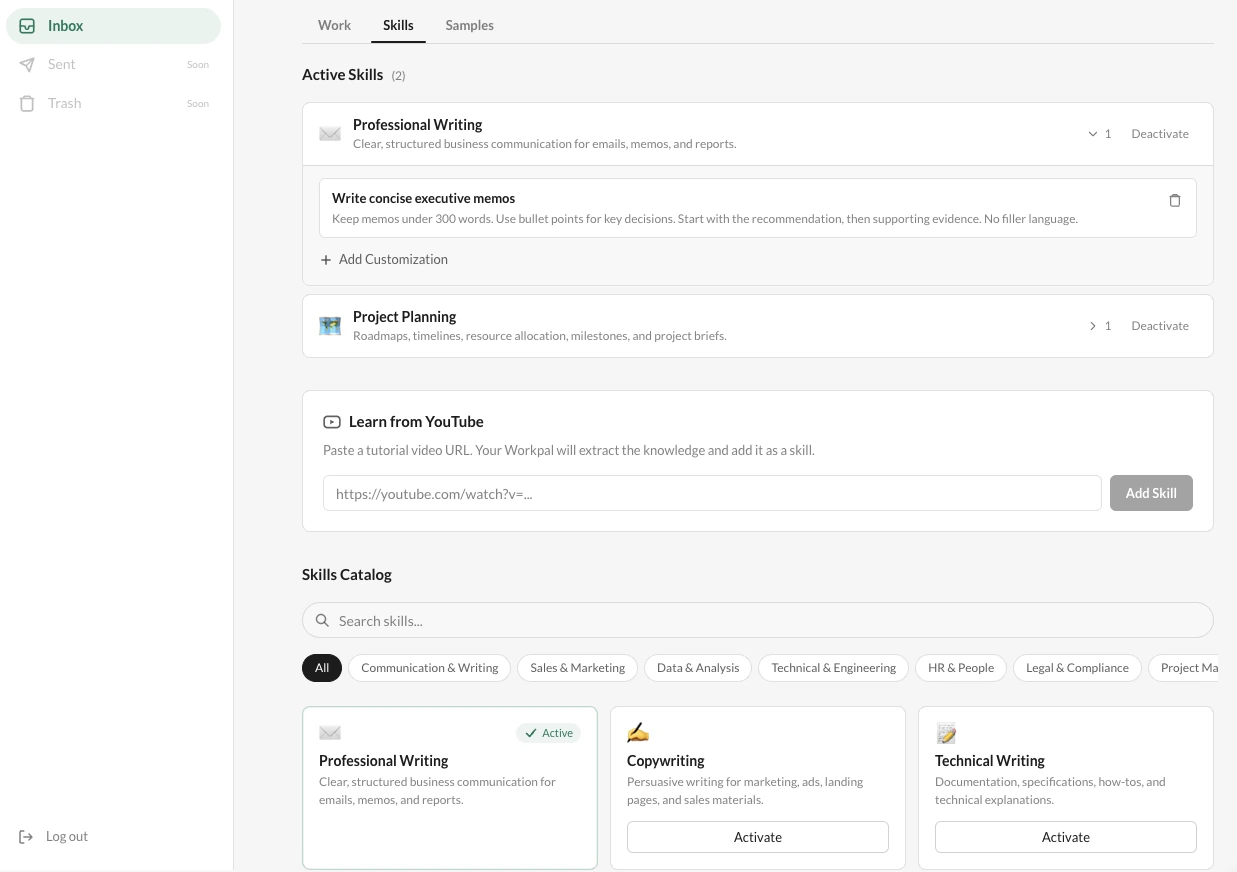Click the Active checkmark badge on Professional Writing

[x=548, y=733]
